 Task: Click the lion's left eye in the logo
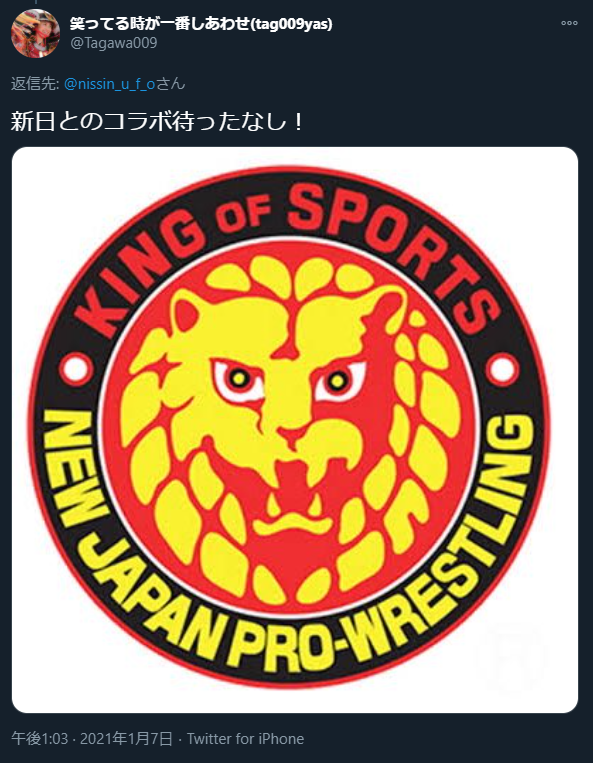click(238, 379)
